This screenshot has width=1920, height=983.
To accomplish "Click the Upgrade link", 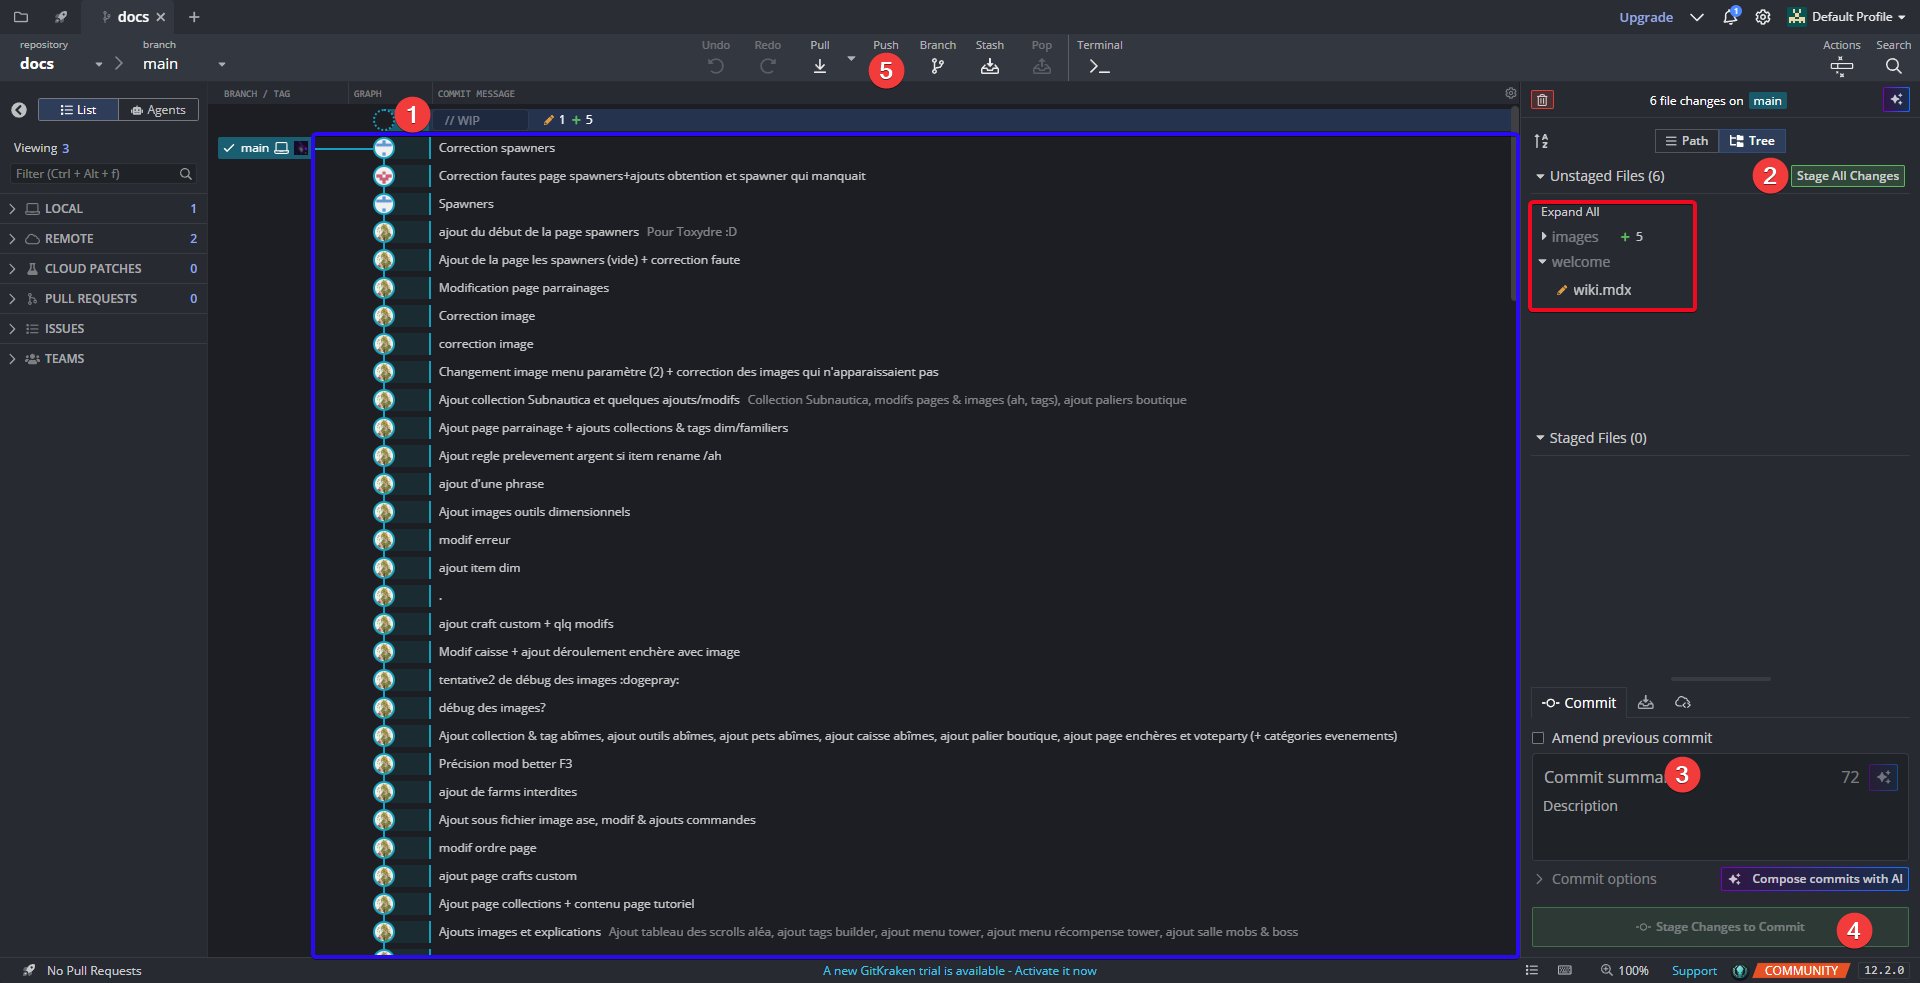I will pos(1646,17).
